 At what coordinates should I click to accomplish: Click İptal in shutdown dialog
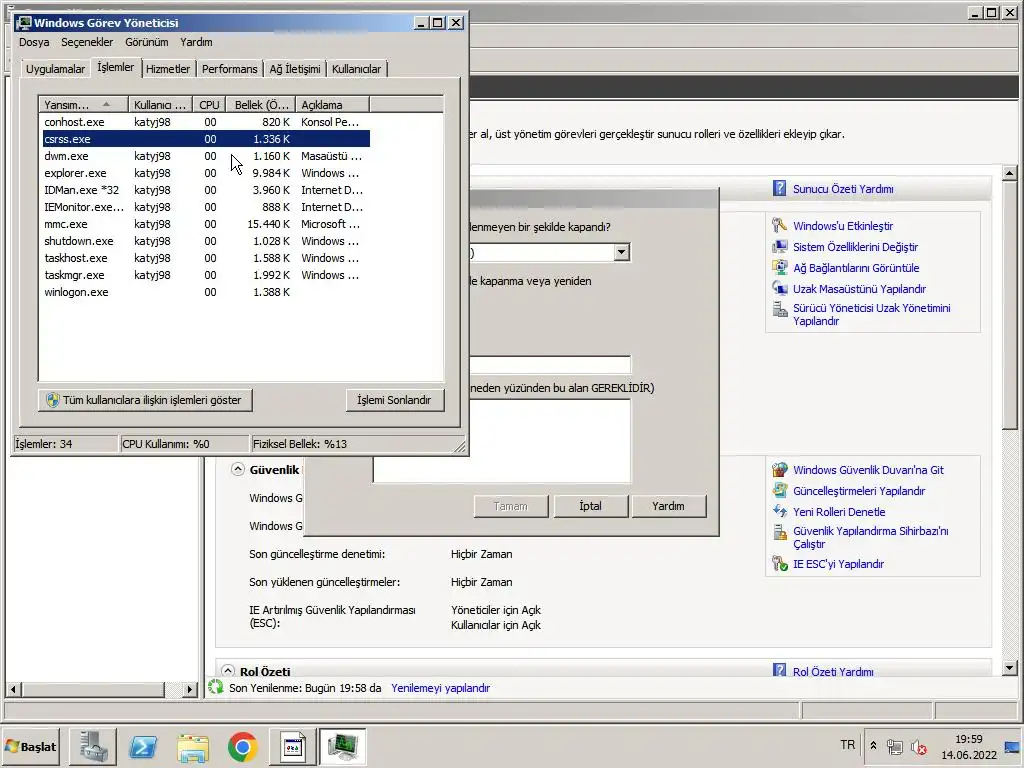(590, 505)
